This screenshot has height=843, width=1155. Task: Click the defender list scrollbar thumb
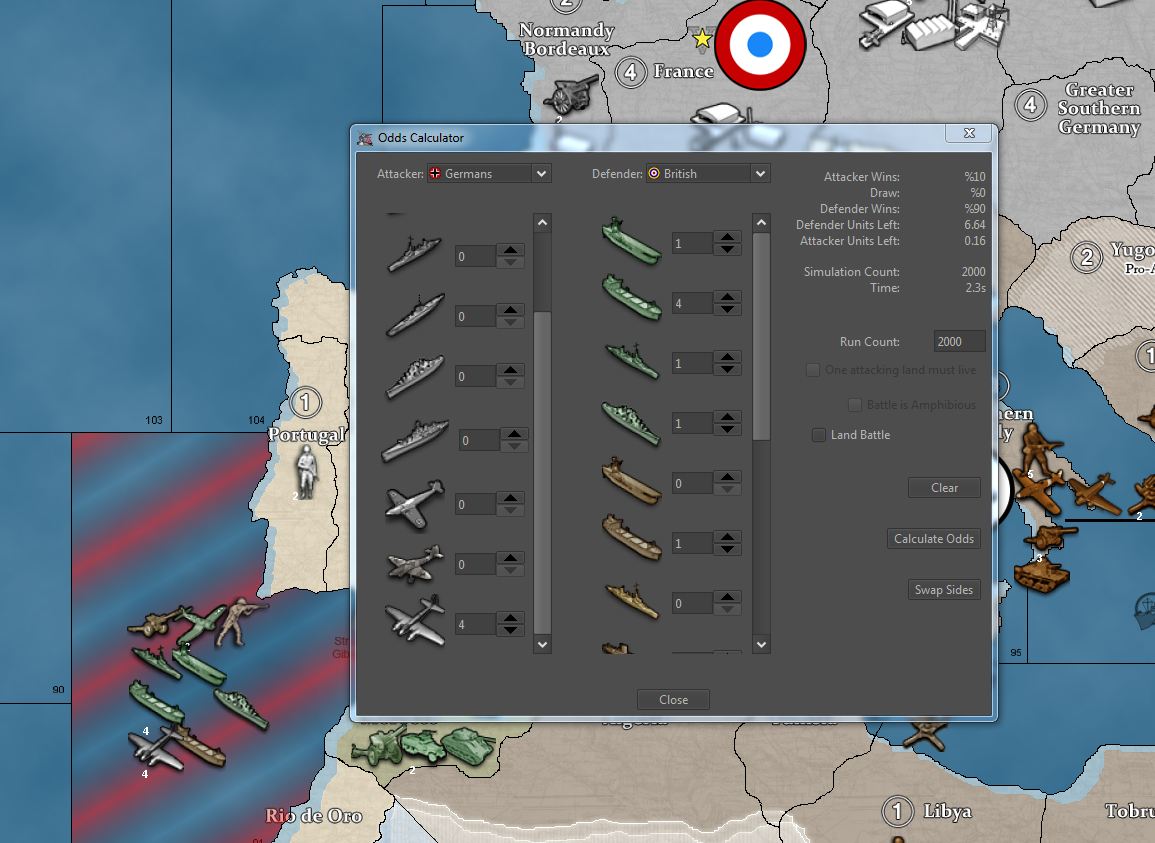point(761,337)
